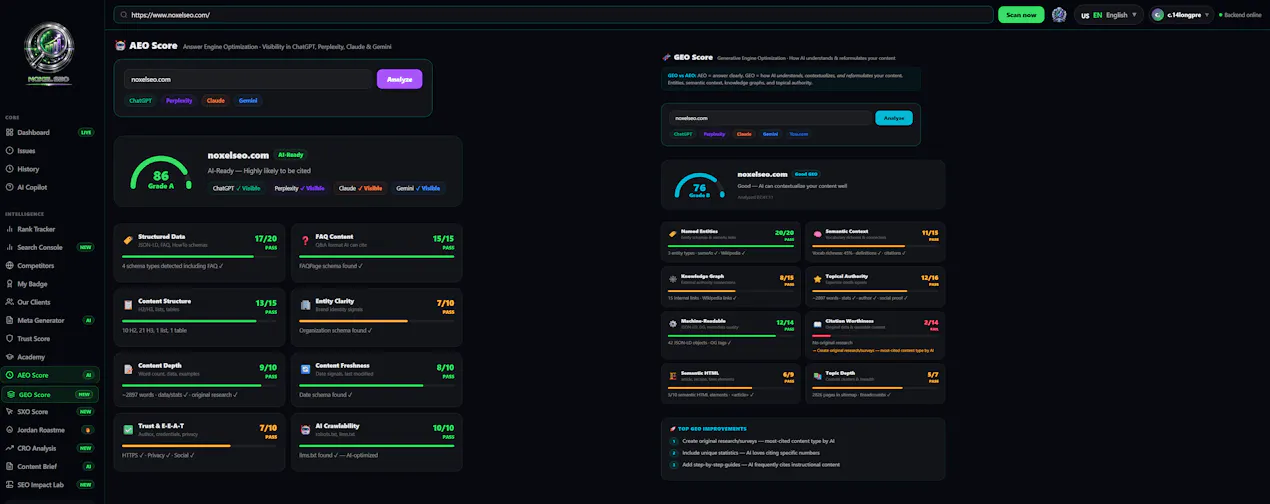Image resolution: width=1270 pixels, height=504 pixels.
Task: Click the Academy graduation cap icon
Action: point(10,357)
